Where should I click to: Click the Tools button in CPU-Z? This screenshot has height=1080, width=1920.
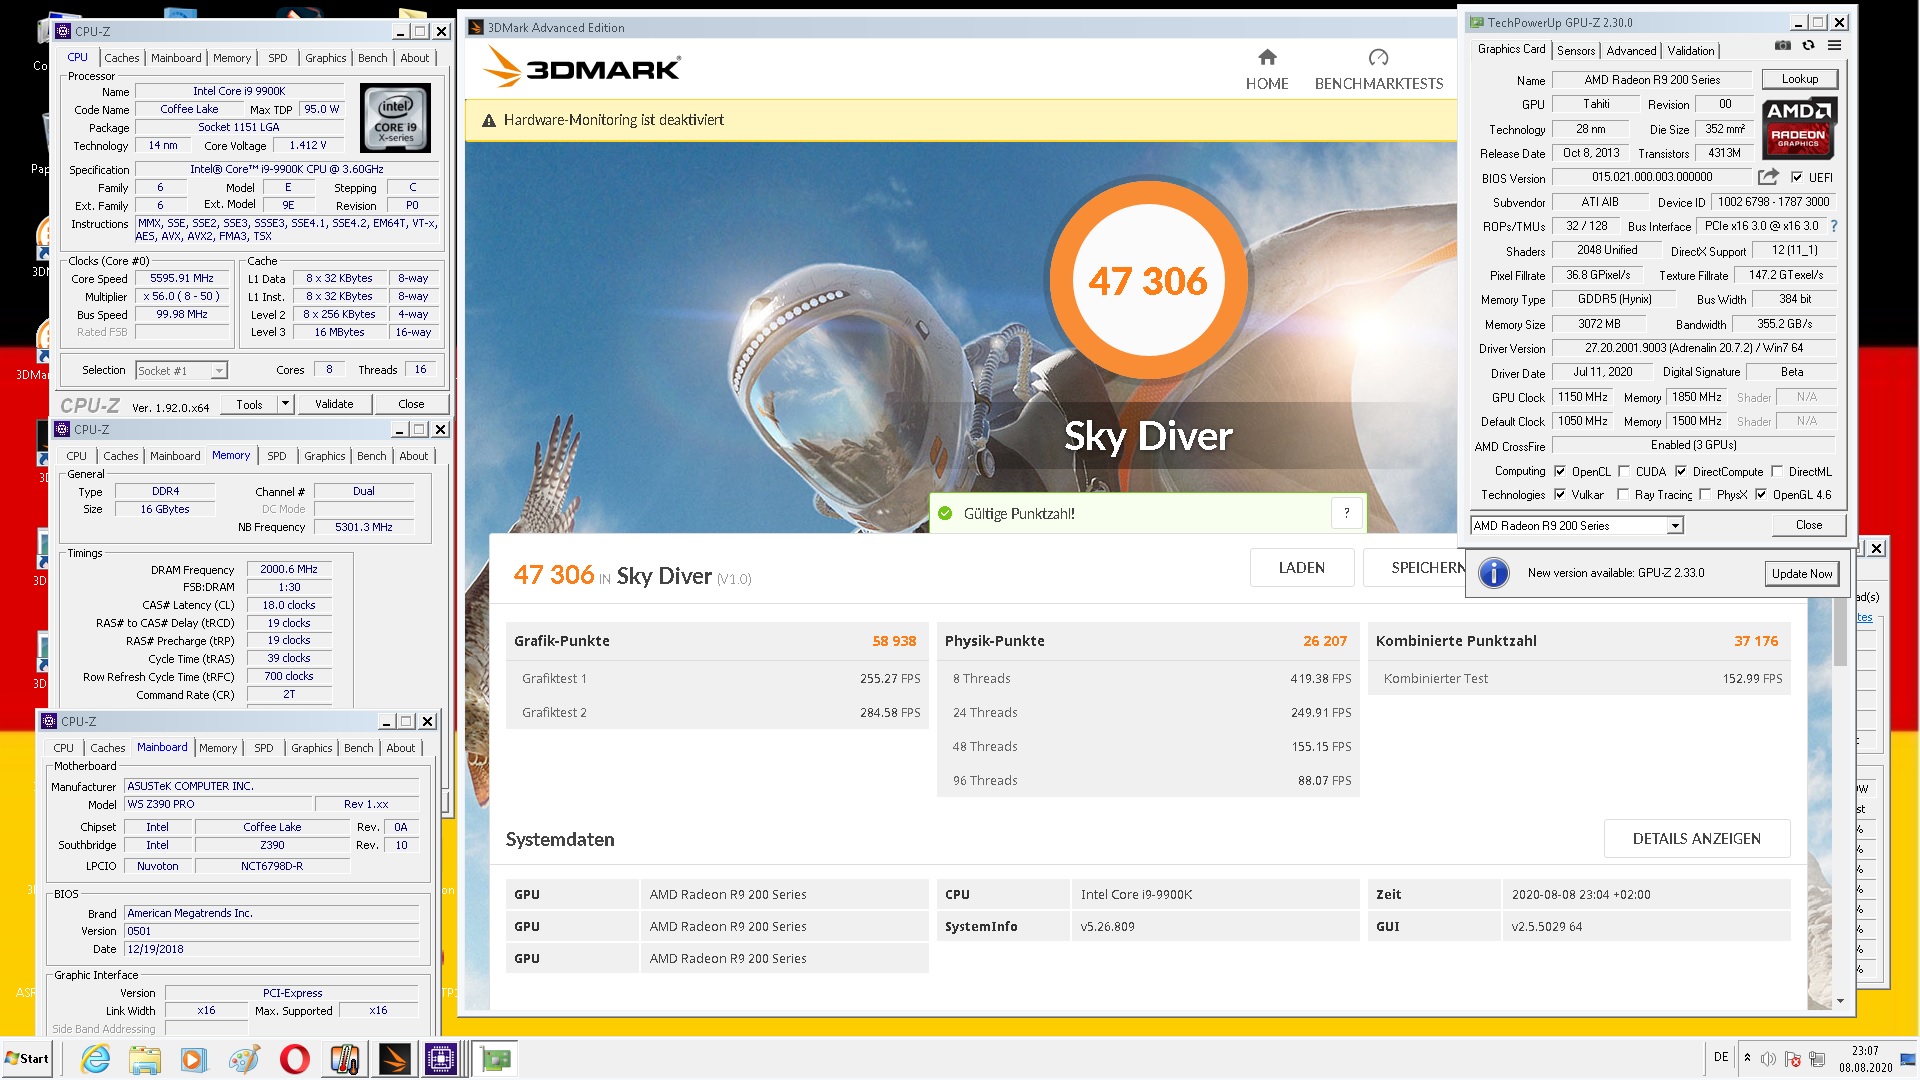[249, 404]
